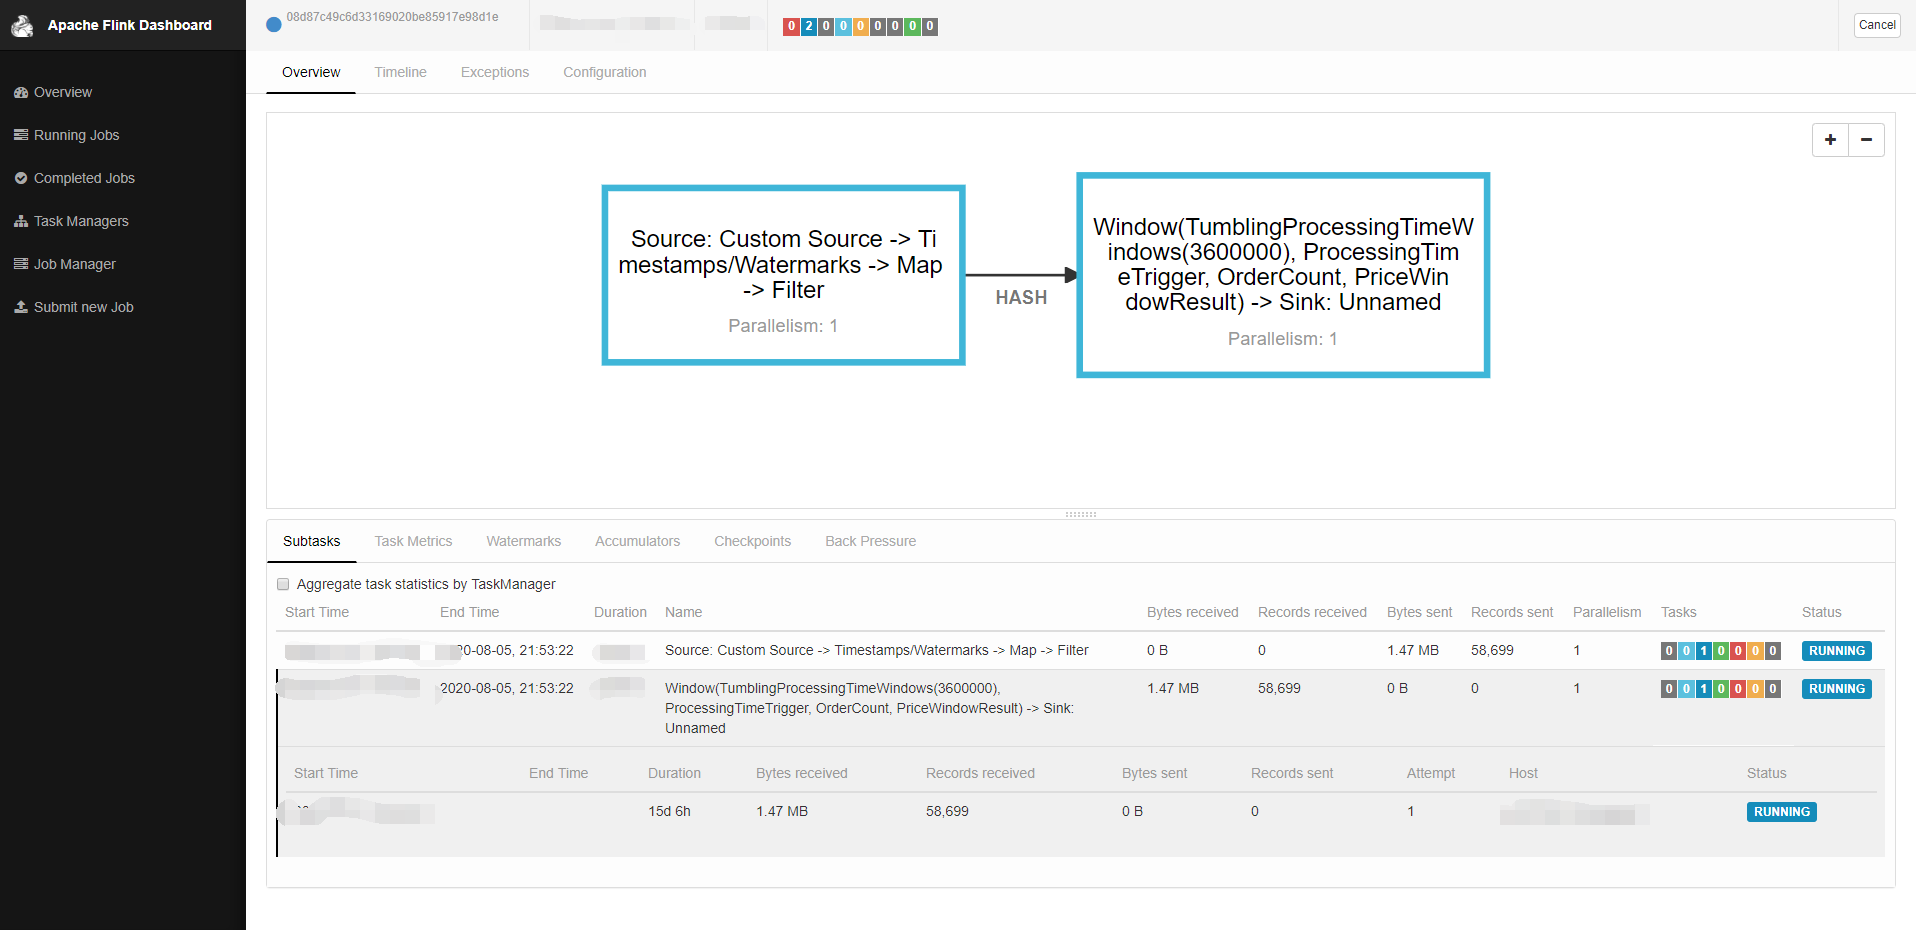
Task: Click the Window(TumblingProcessingTimeWindows) row name in the table
Action: pos(870,708)
